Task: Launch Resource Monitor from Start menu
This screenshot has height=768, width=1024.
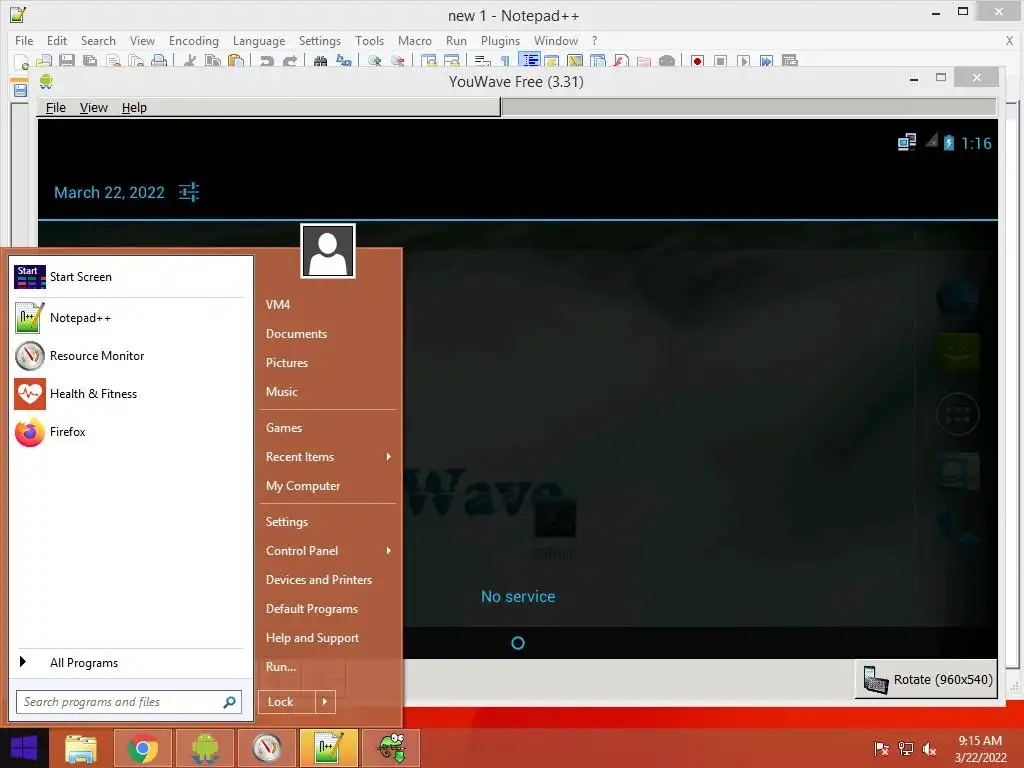Action: pos(129,356)
